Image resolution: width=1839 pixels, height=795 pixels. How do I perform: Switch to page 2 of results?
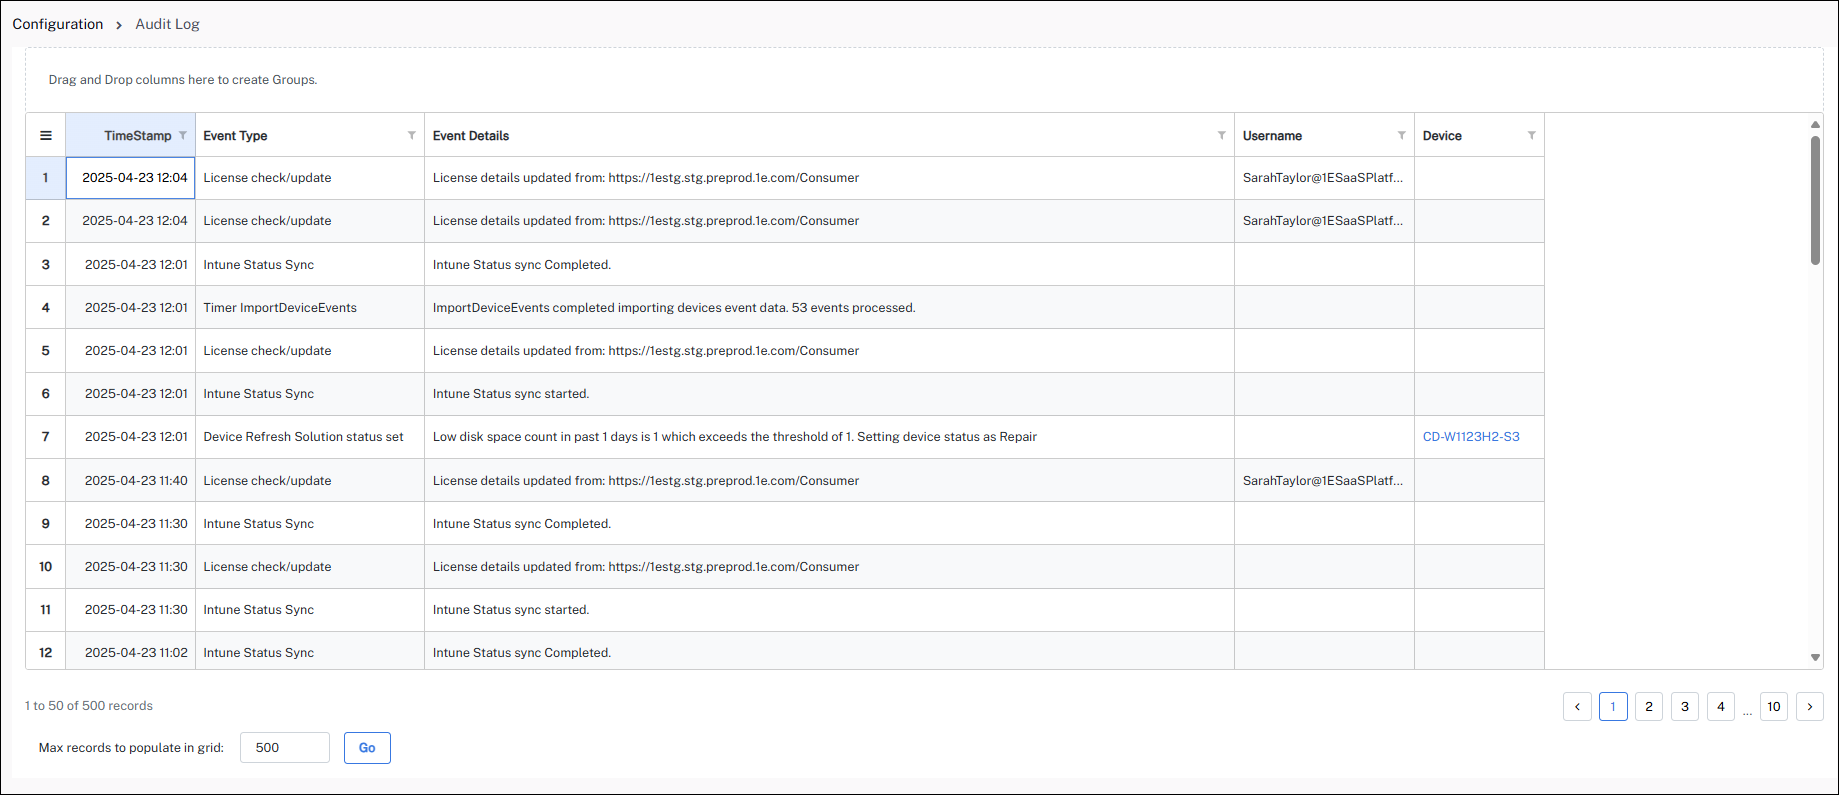pos(1649,707)
